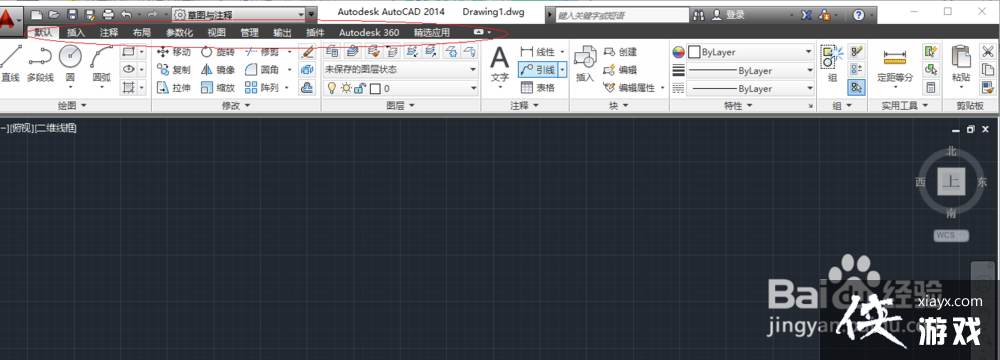Select the 引线 (Leader) tool

[538, 70]
